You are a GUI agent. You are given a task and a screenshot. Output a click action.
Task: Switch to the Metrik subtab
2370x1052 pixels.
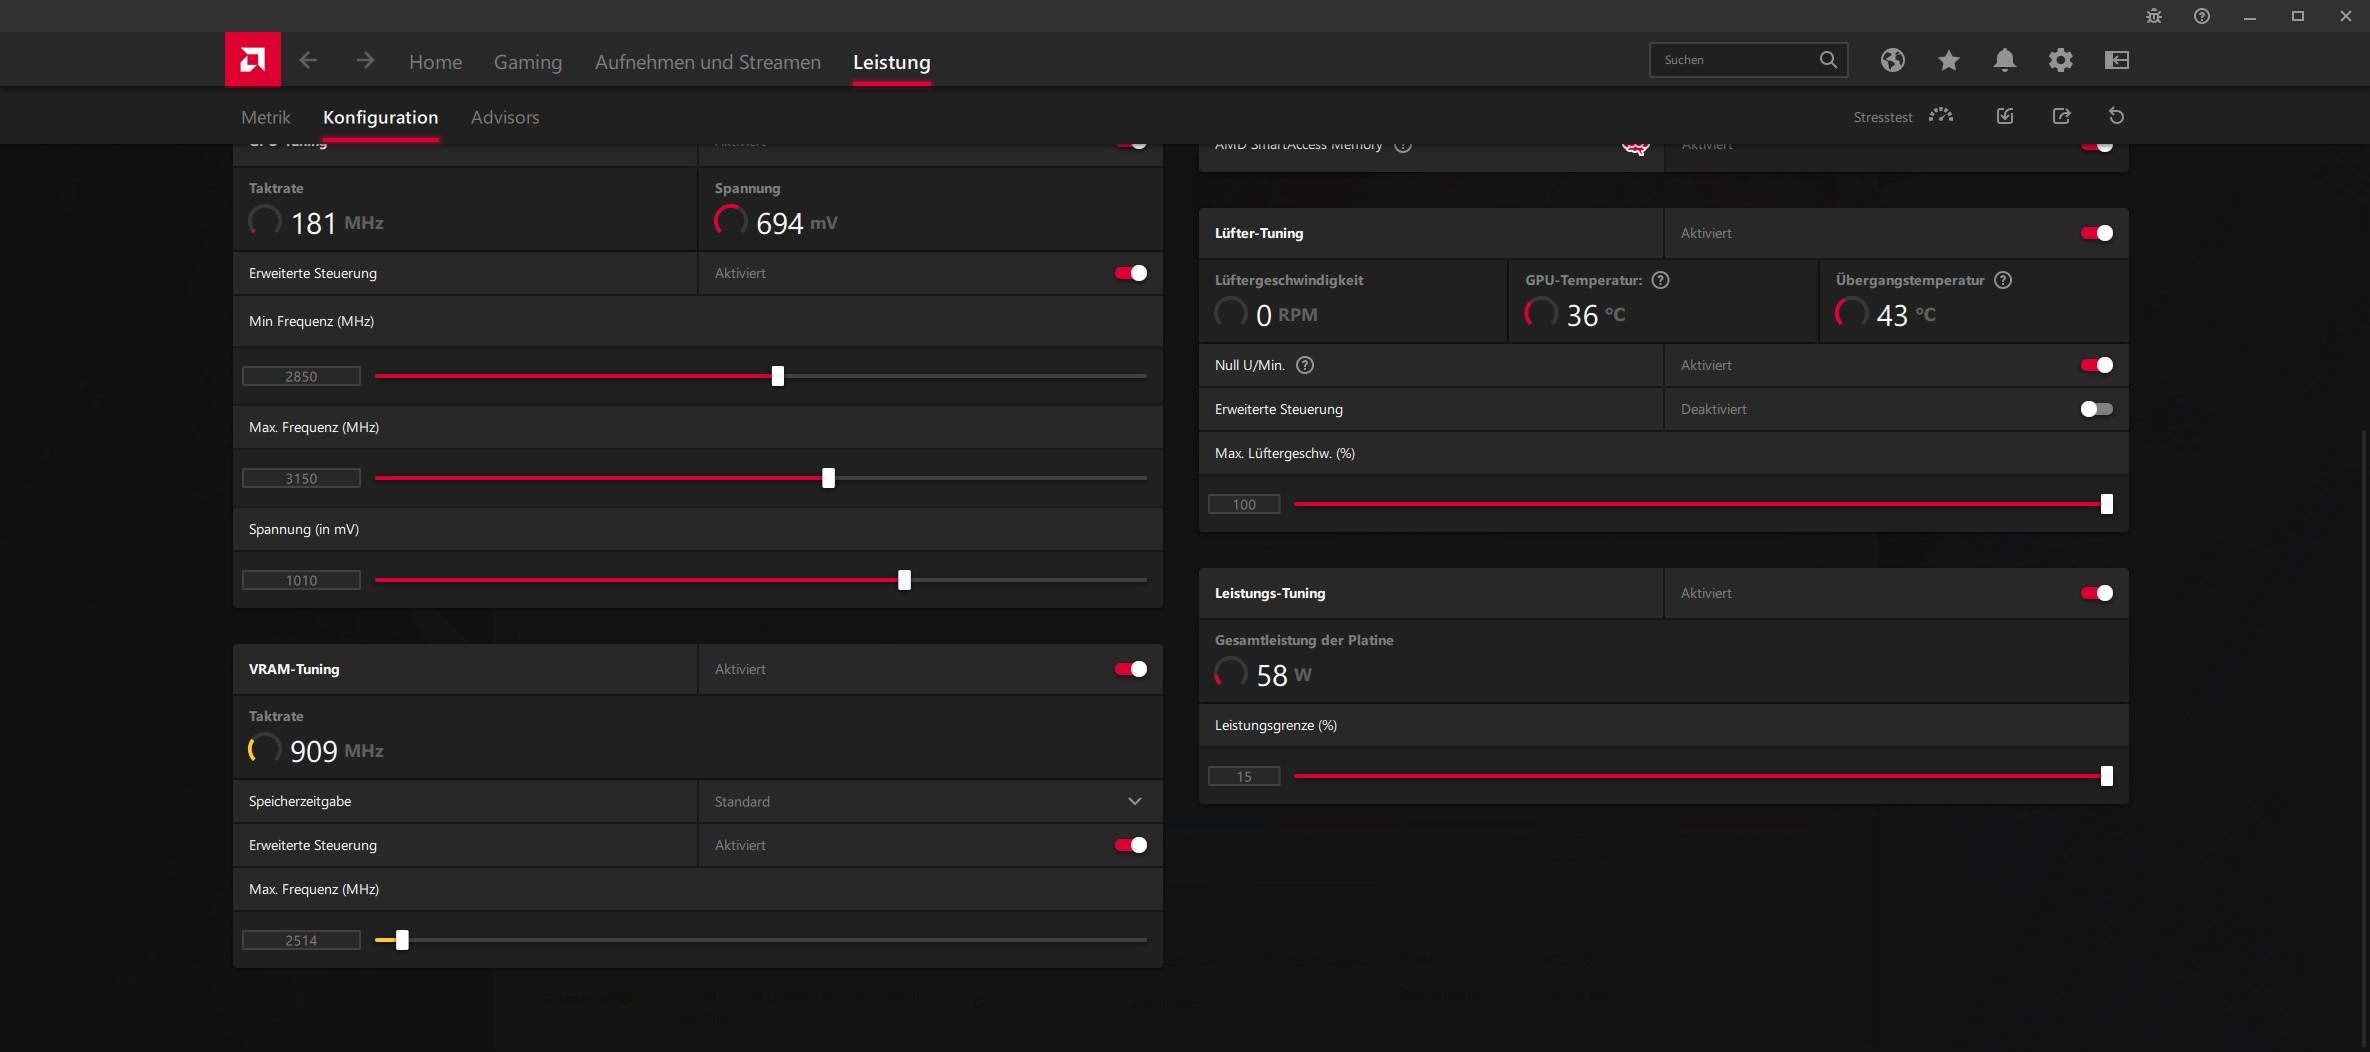coord(266,117)
